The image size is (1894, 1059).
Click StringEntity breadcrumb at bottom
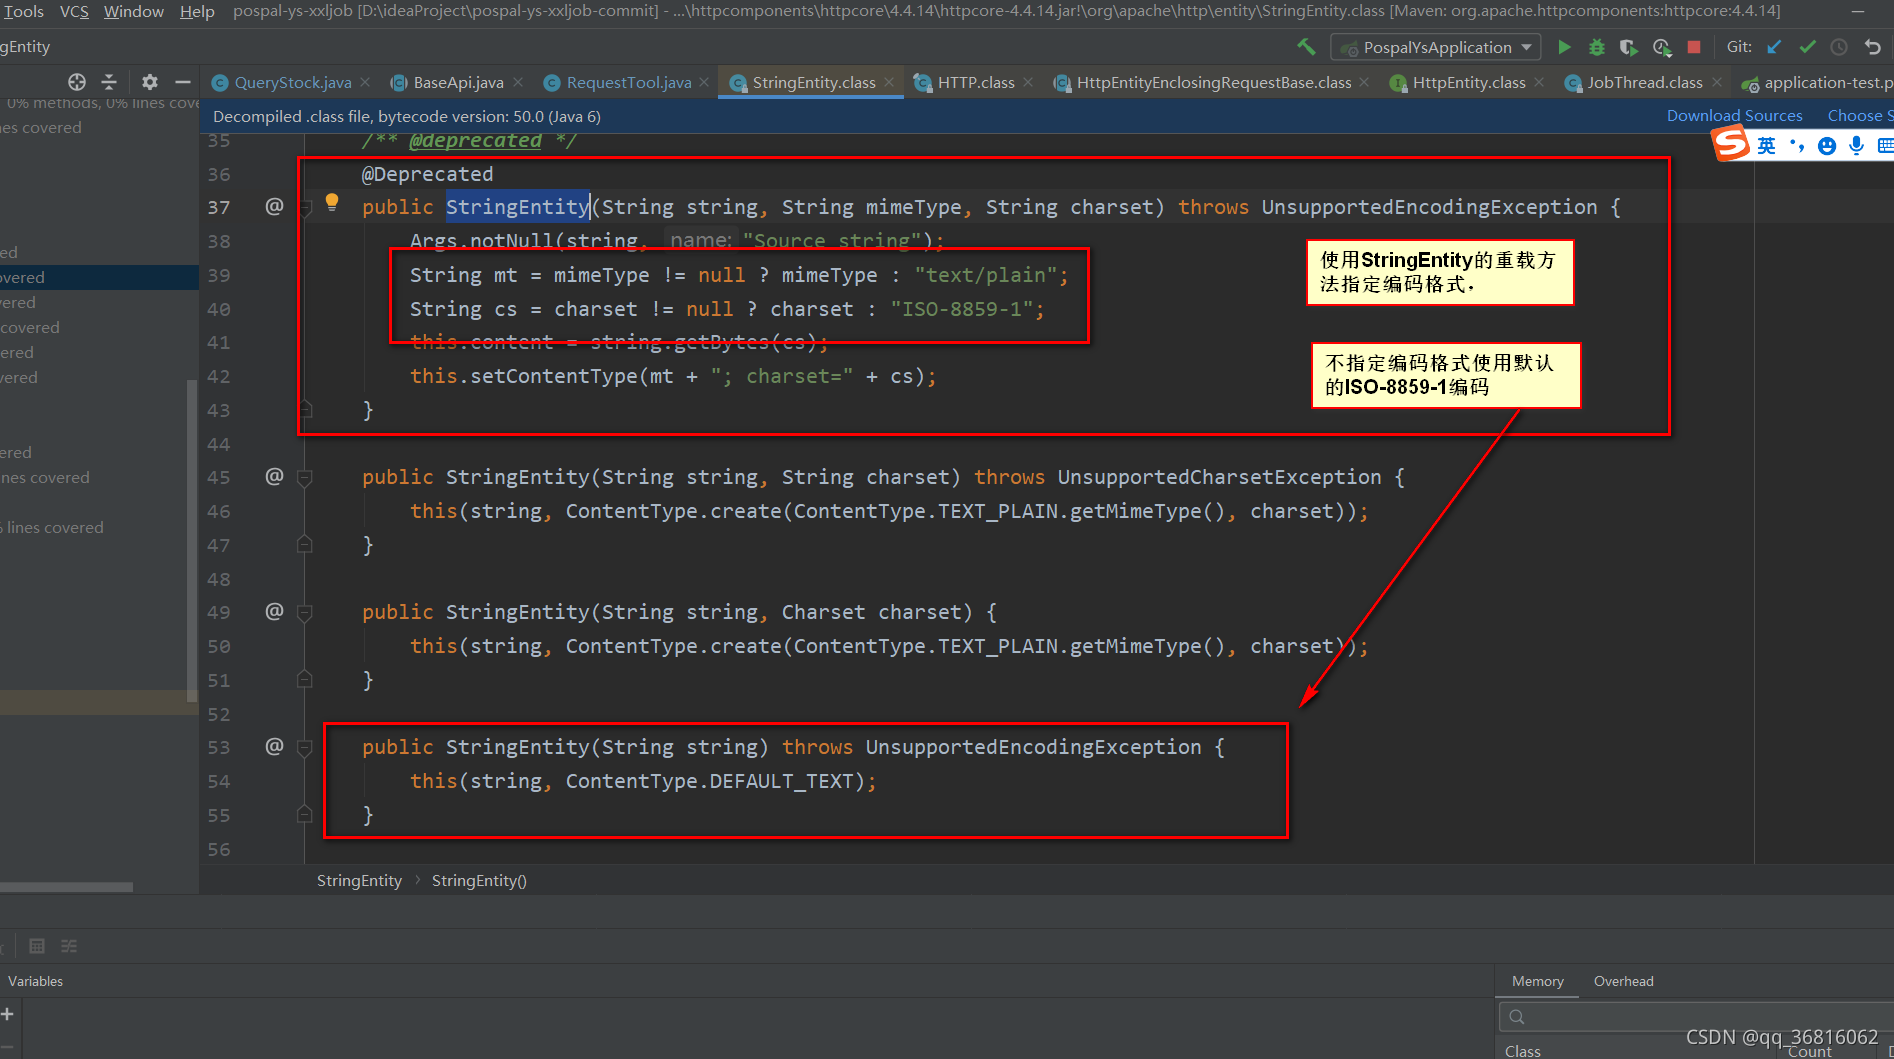tap(359, 880)
